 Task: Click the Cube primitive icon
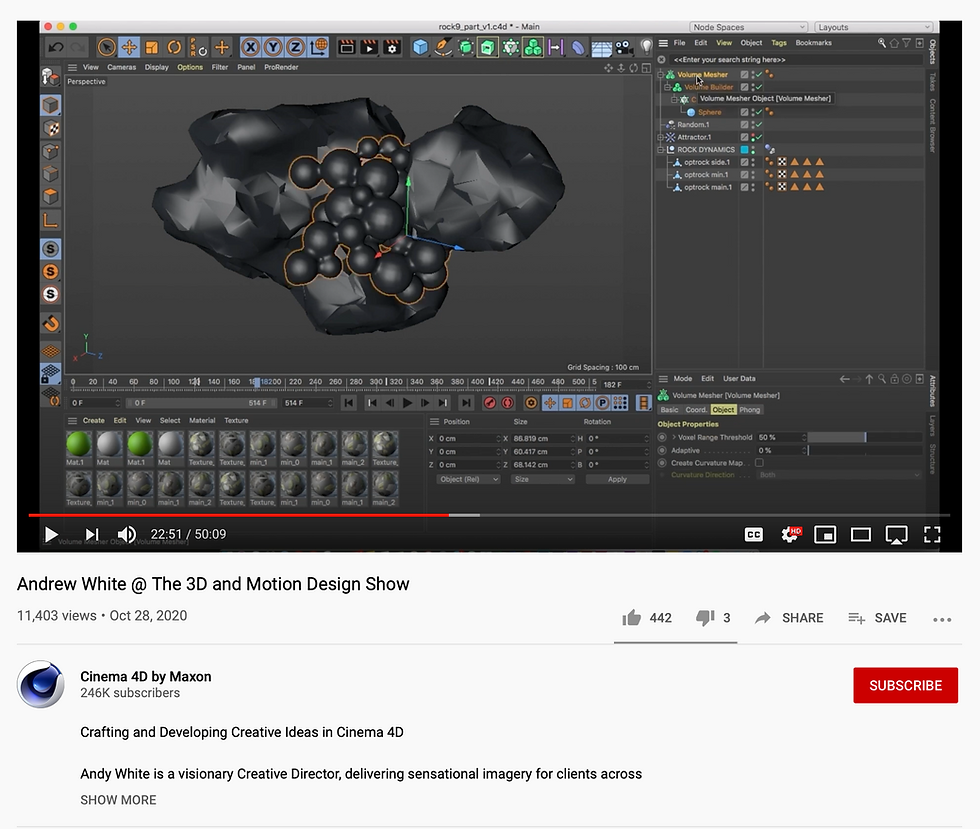(421, 48)
